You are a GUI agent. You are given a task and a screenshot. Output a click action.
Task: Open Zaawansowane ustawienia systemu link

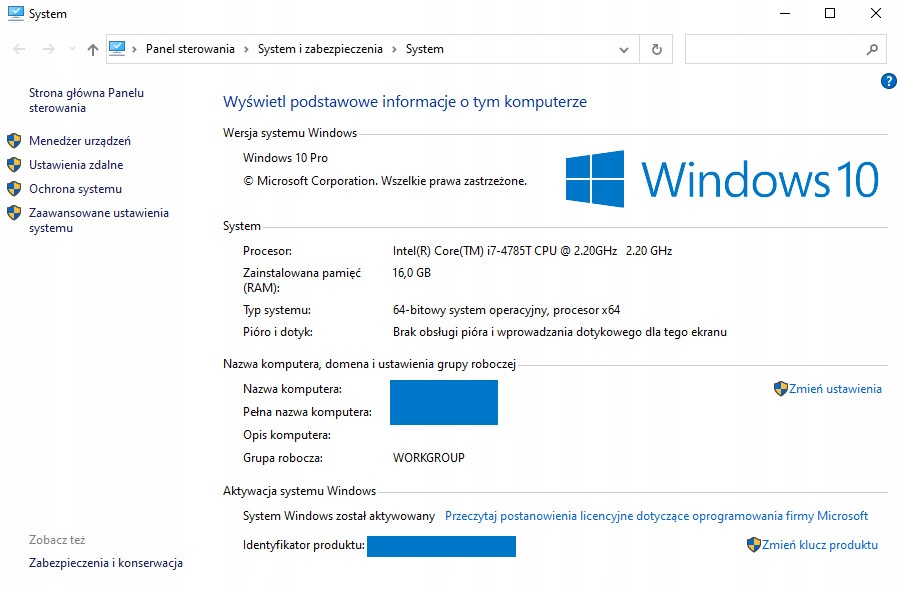99,221
